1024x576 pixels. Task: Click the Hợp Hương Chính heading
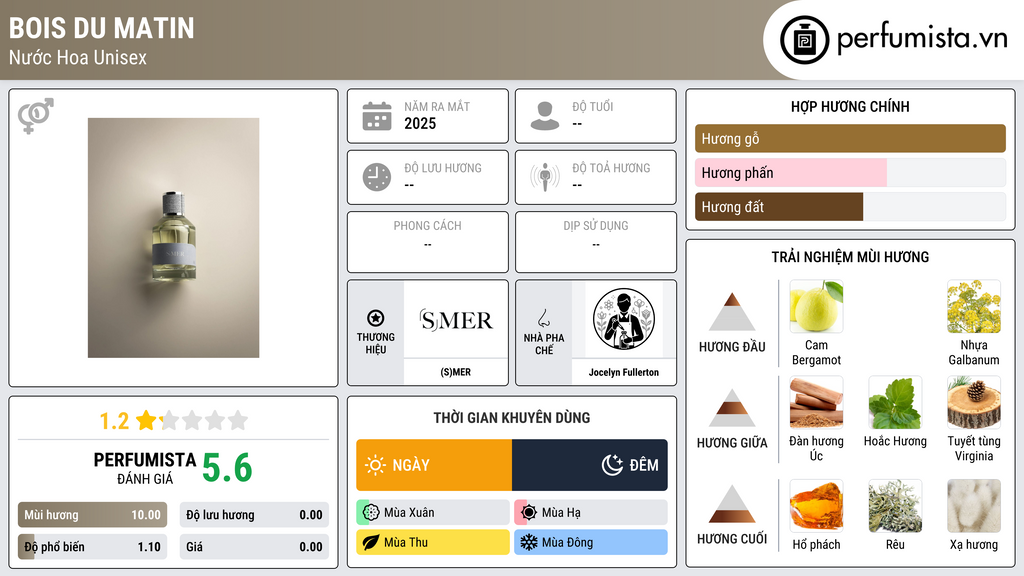850,106
